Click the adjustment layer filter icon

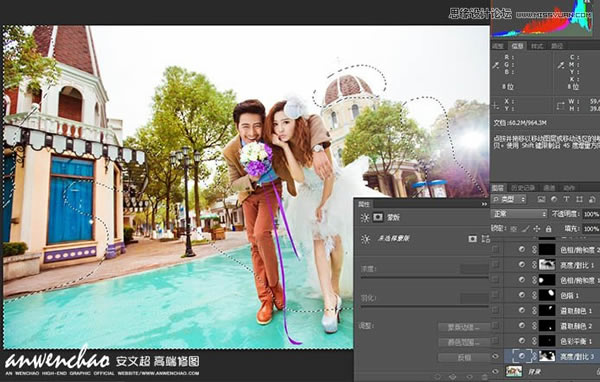(554, 199)
